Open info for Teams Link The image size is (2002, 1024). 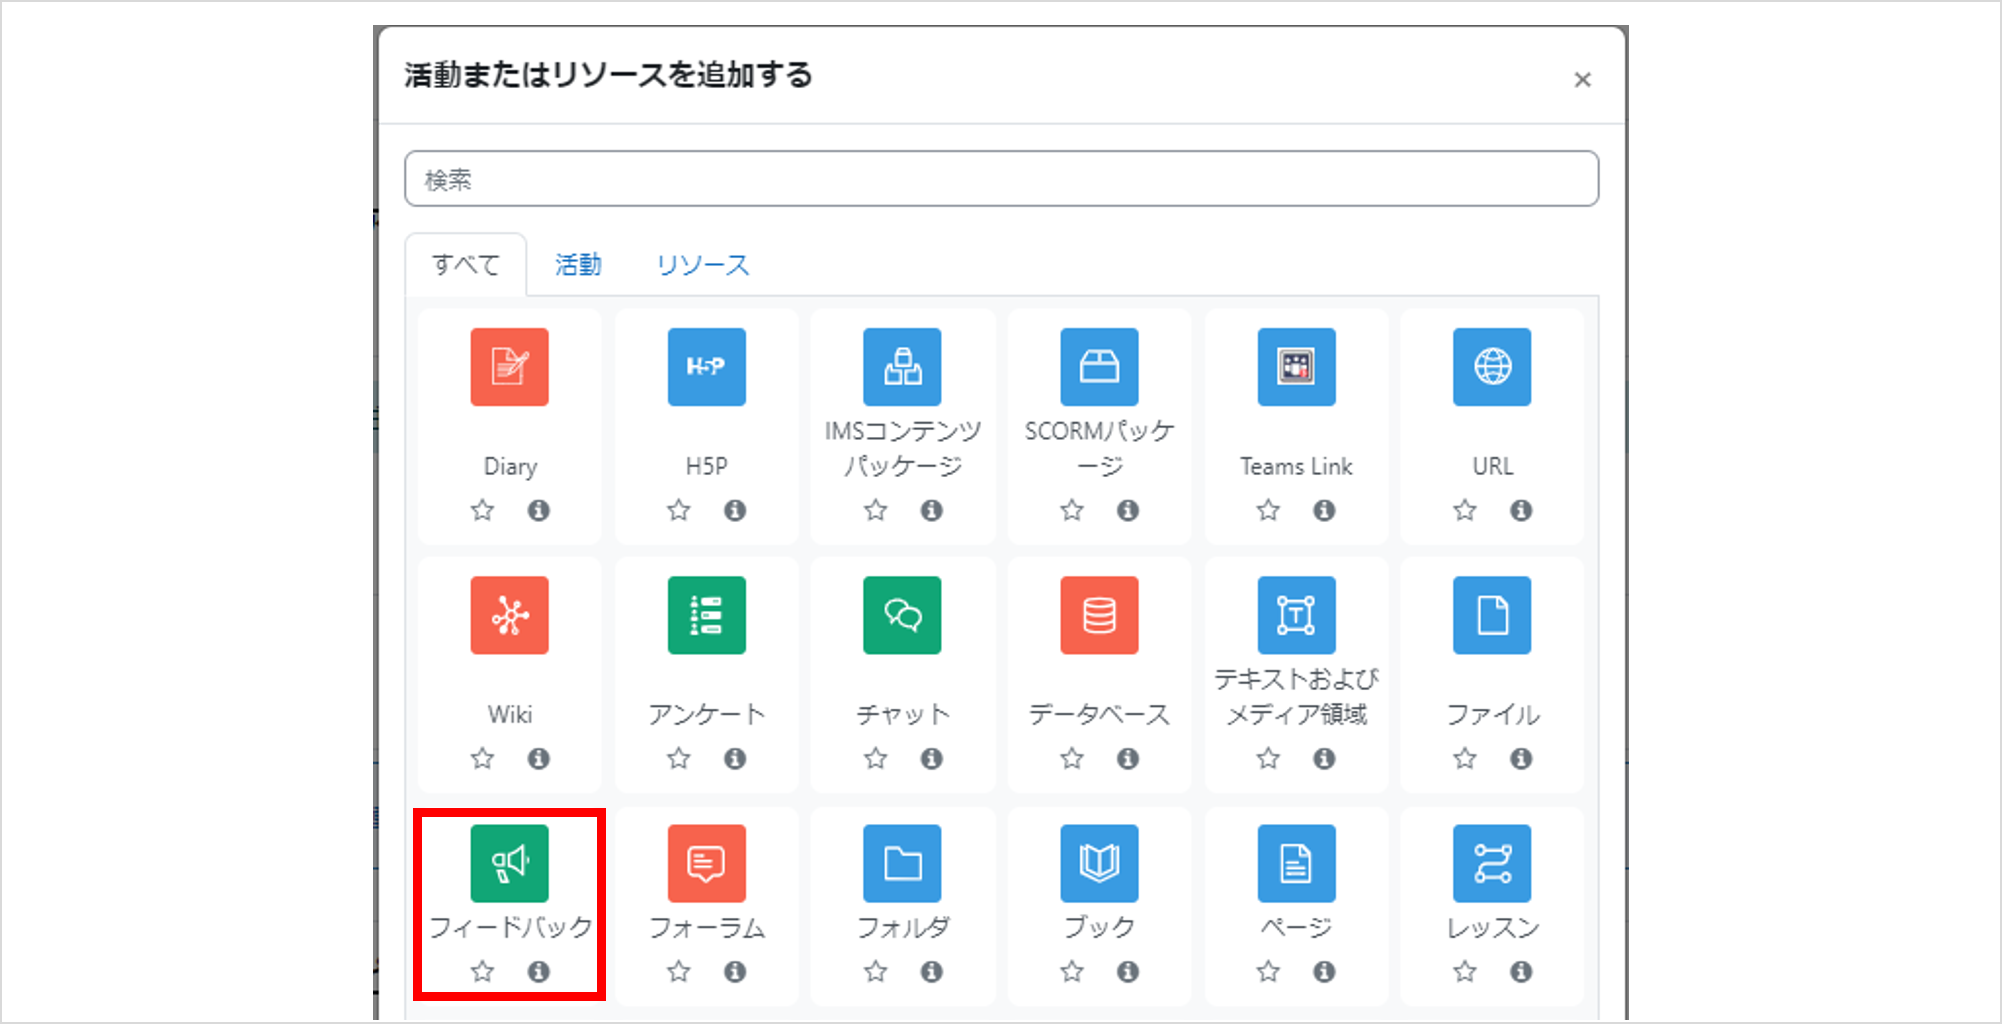pyautogui.click(x=1324, y=510)
